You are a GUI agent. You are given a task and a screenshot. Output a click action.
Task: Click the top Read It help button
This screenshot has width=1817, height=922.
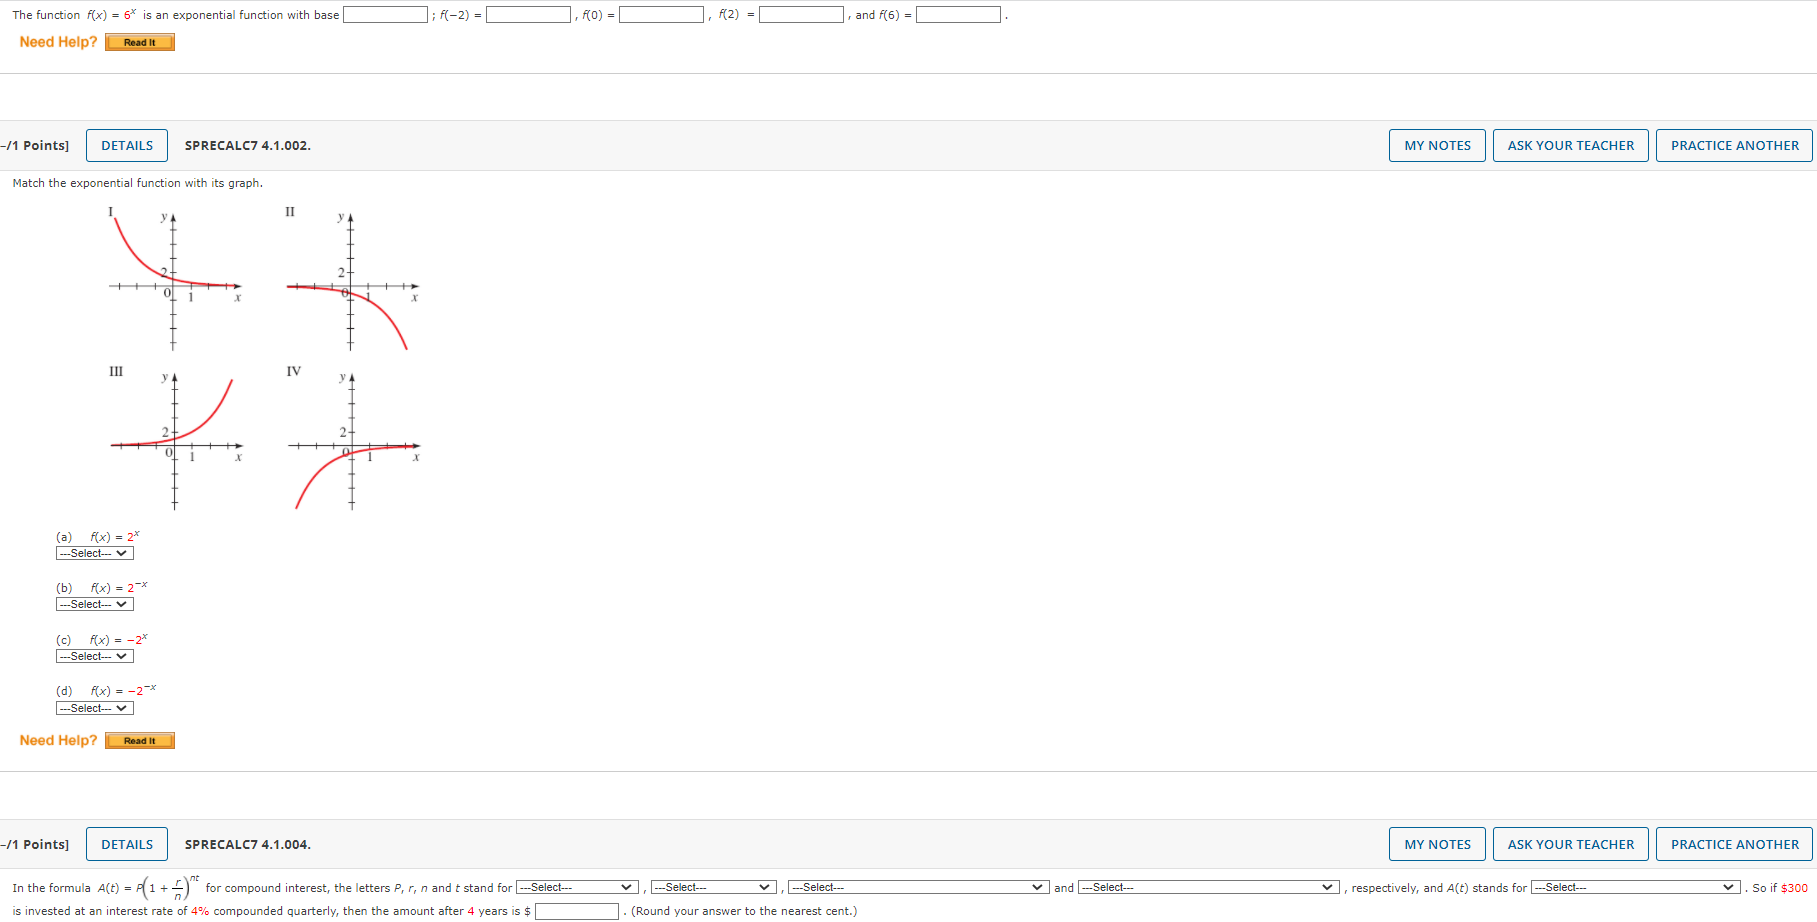(x=140, y=42)
